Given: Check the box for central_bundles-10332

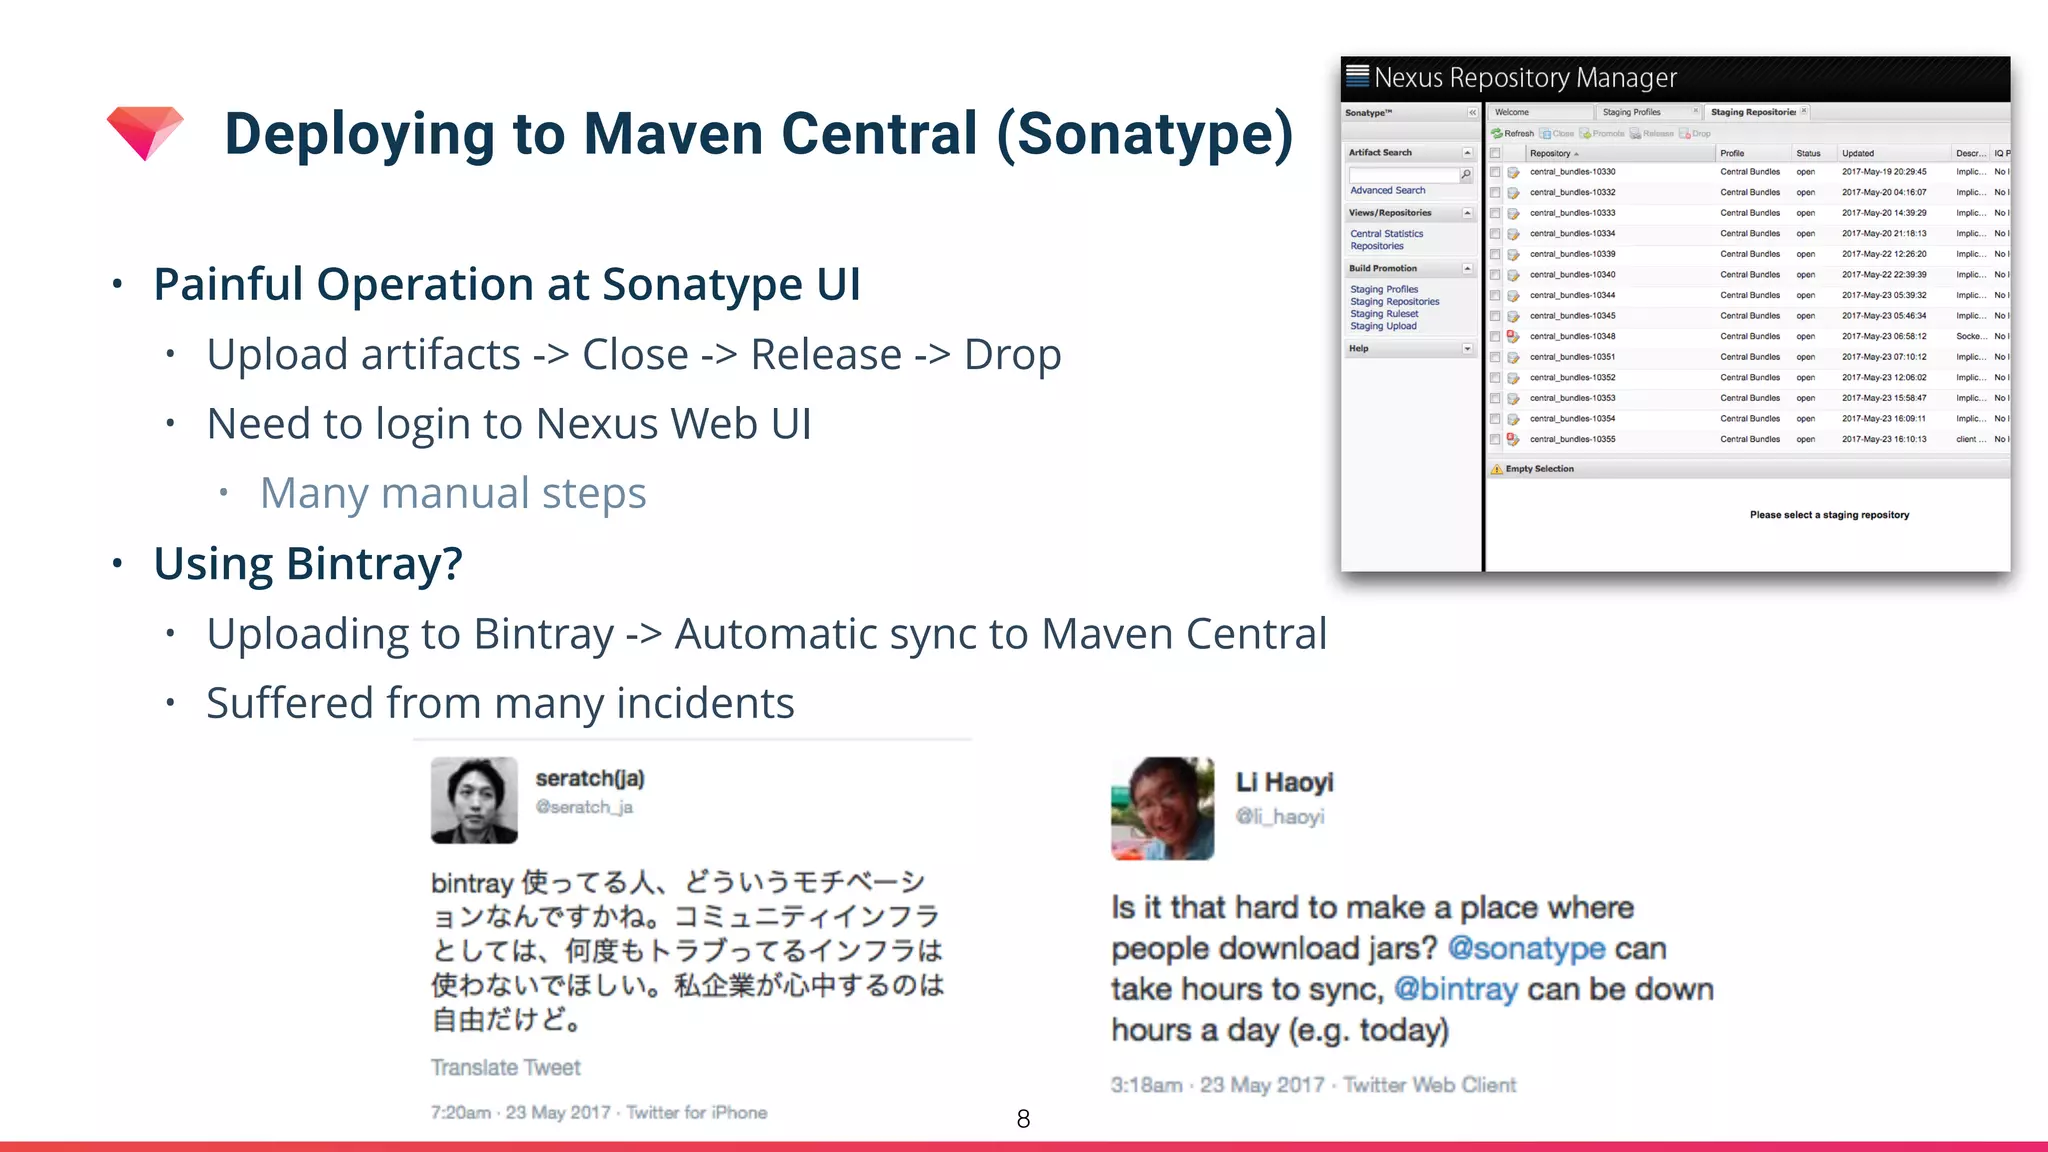Looking at the screenshot, I should 1495,193.
